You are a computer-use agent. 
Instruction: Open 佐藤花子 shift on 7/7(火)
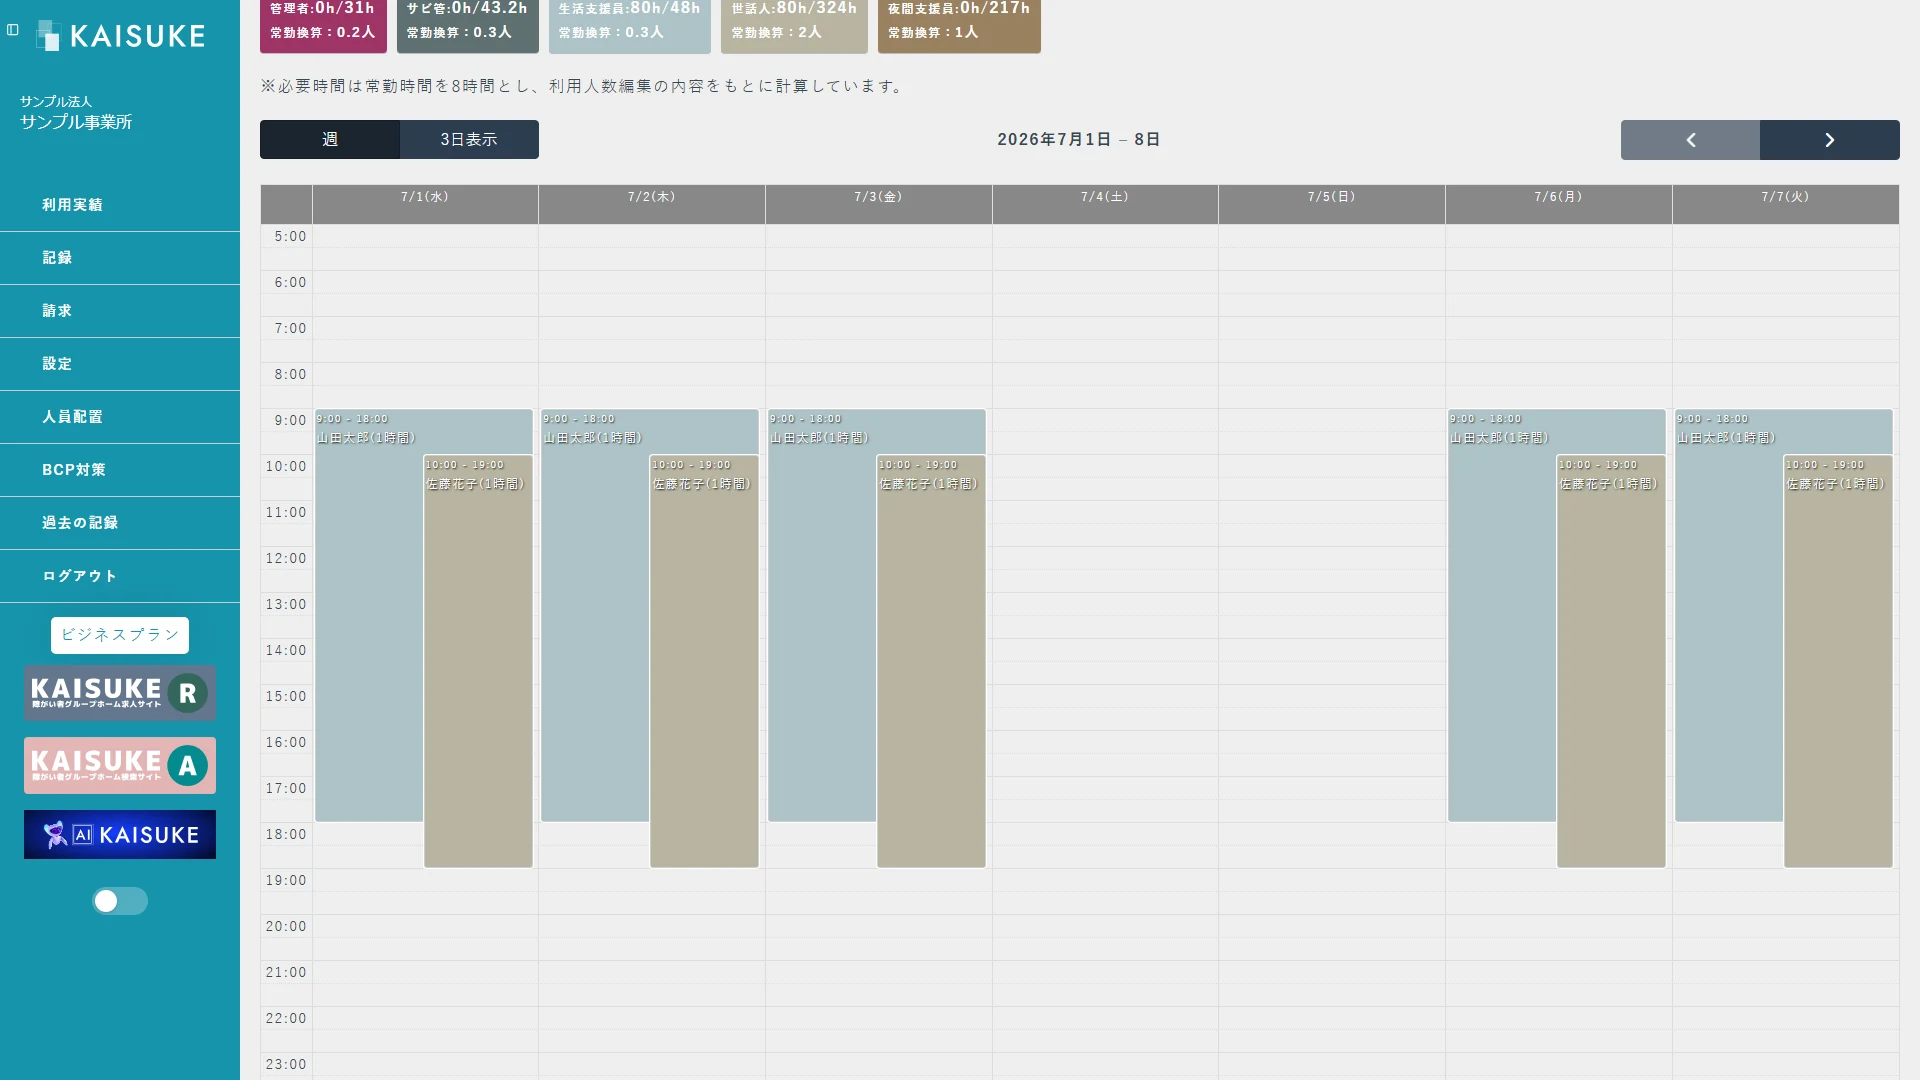point(1838,661)
